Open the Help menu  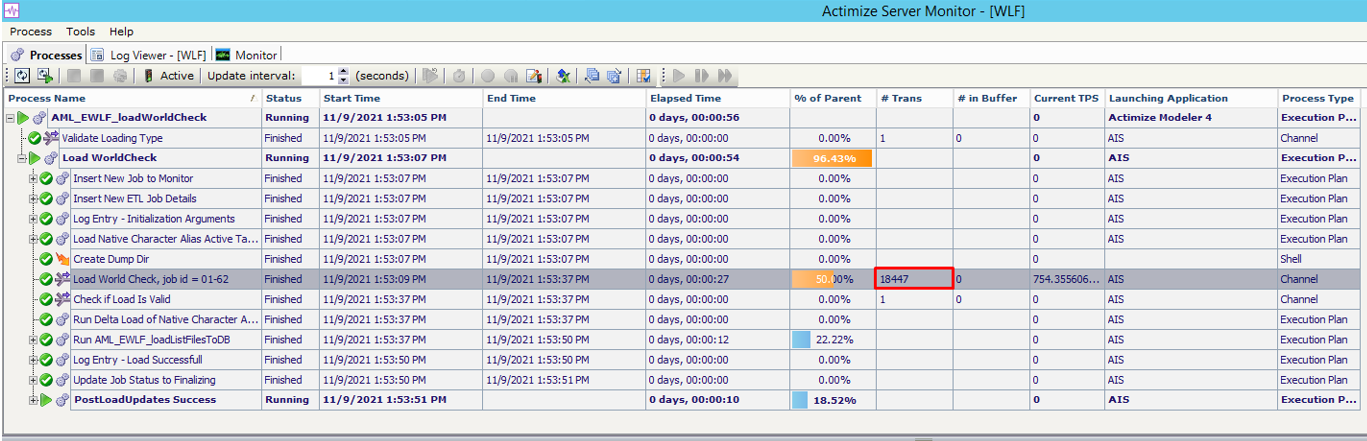point(122,32)
